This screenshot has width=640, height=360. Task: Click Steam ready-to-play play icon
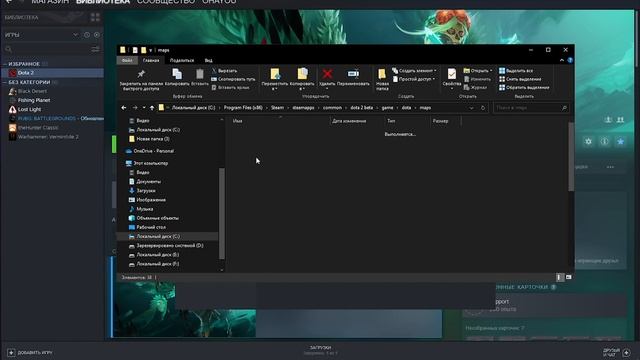(97, 35)
